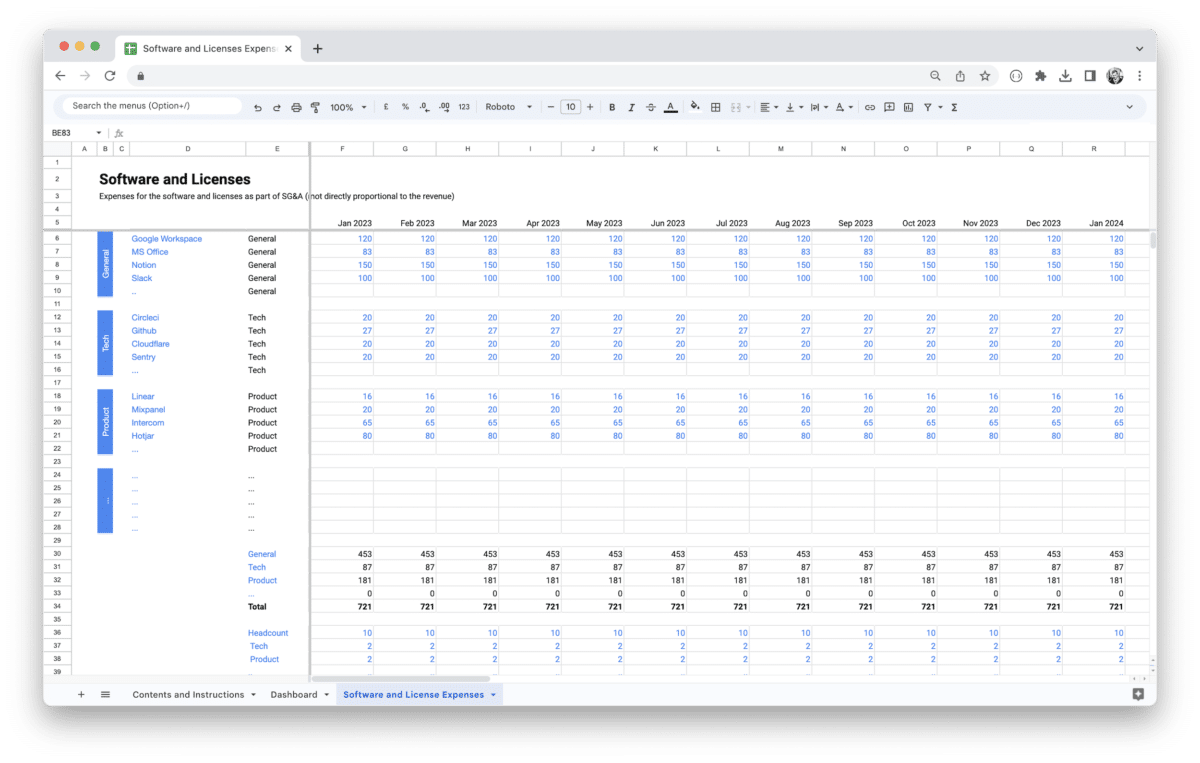Open the Functions sigma icon
This screenshot has height=763, width=1200.
point(953,106)
